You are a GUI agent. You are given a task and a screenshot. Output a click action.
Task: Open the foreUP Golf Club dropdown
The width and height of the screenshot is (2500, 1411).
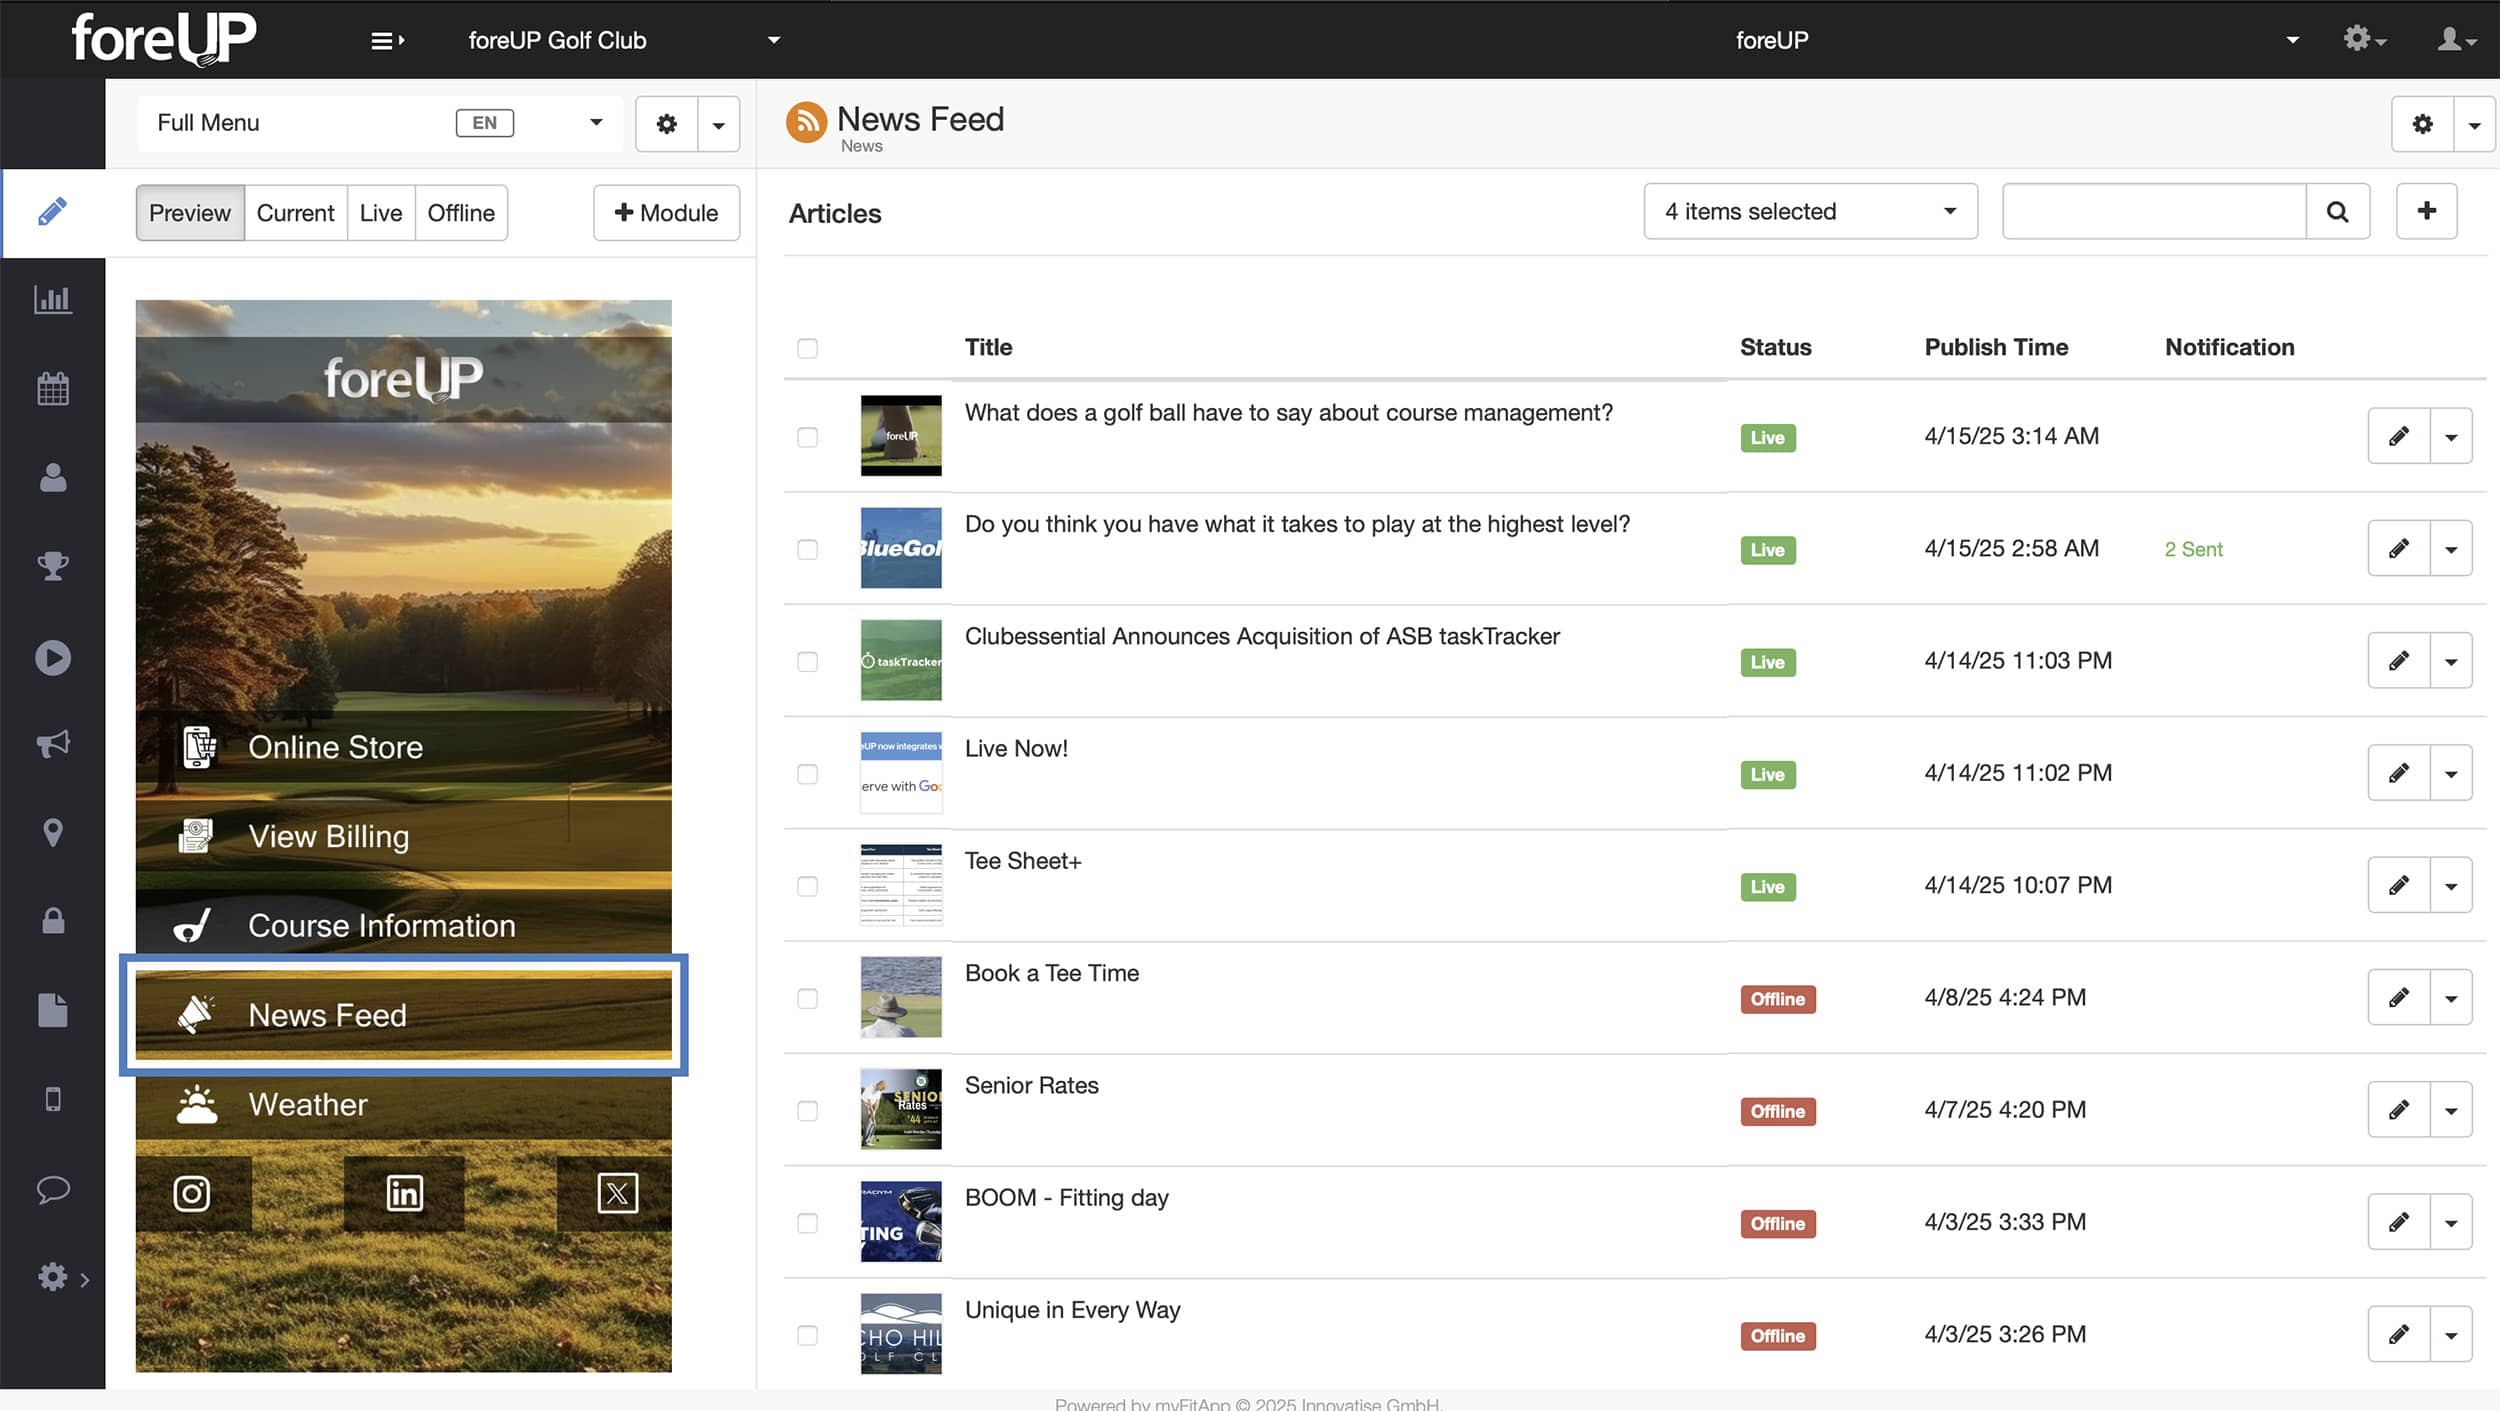click(624, 40)
